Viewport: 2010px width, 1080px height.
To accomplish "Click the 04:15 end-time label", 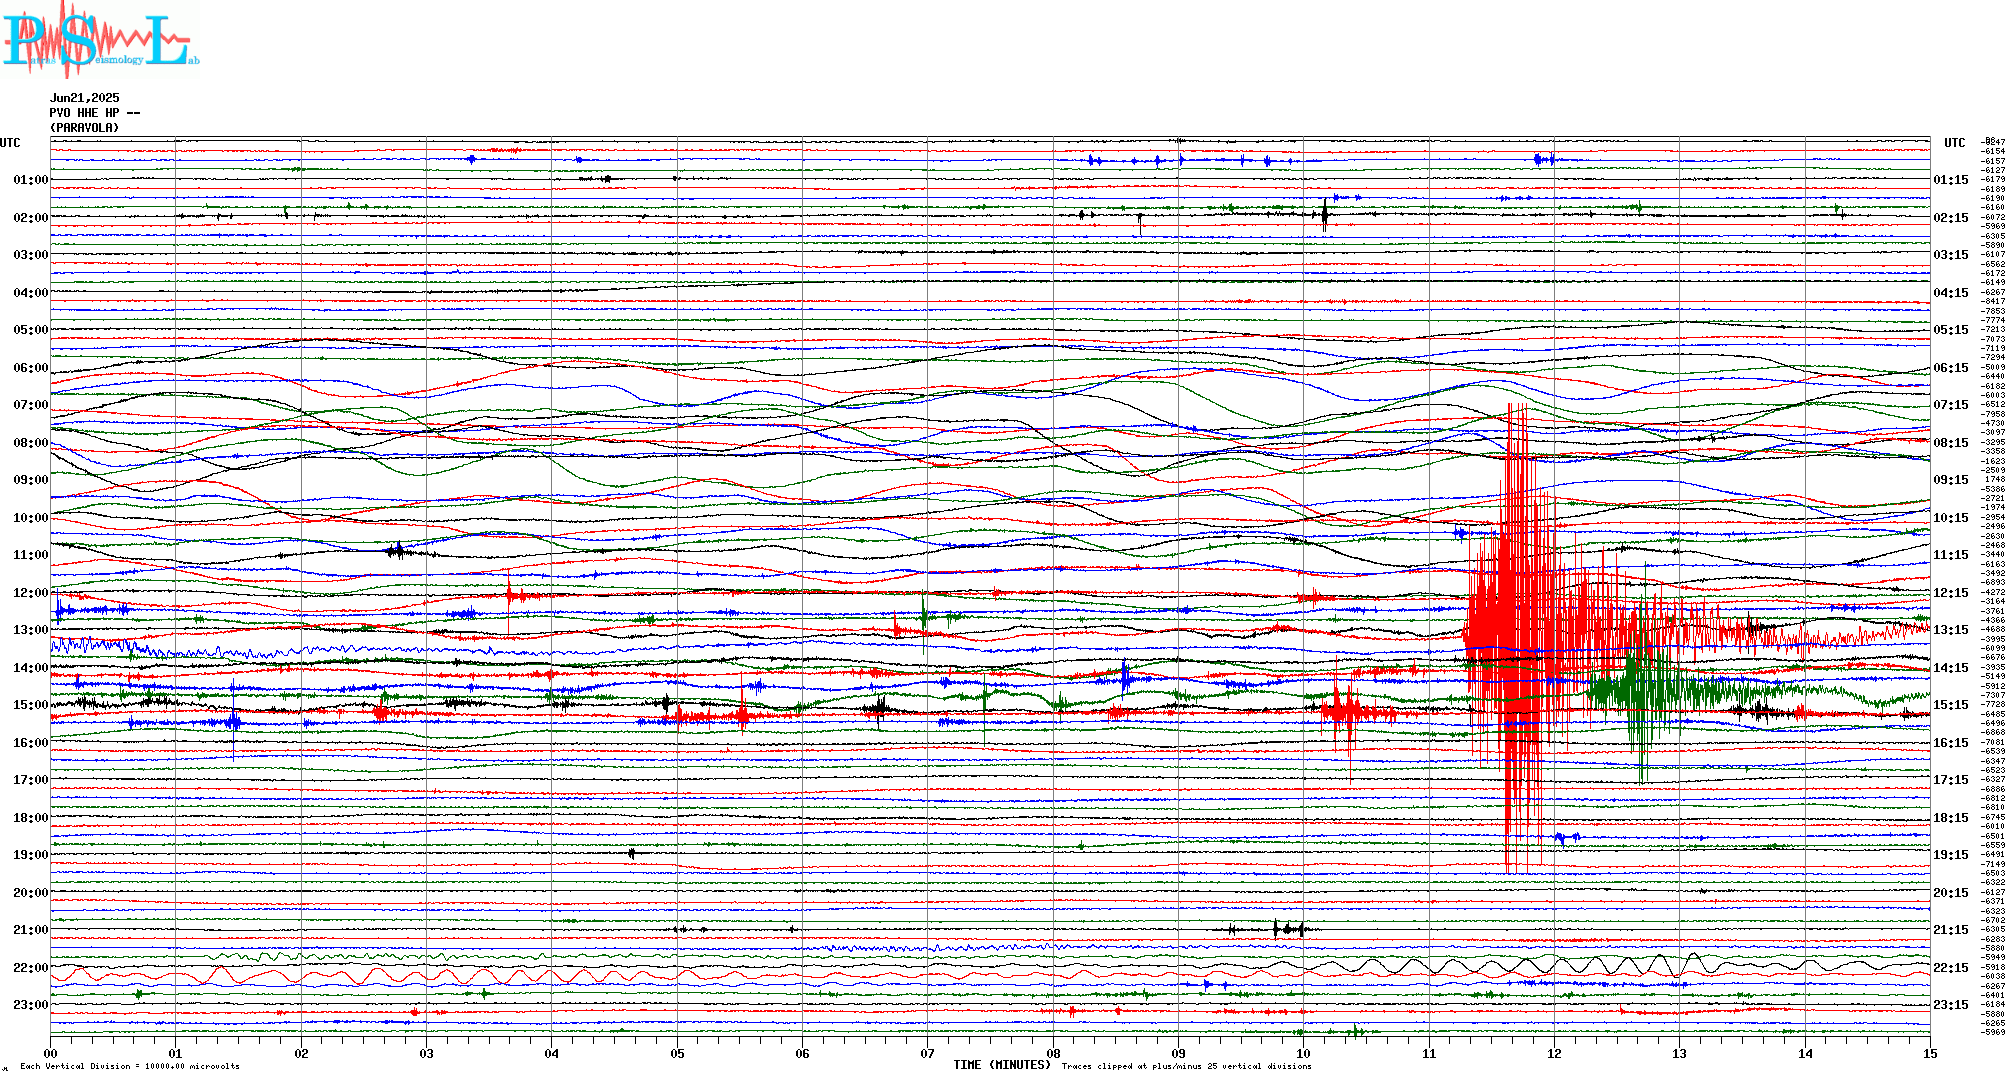I will (x=1951, y=293).
